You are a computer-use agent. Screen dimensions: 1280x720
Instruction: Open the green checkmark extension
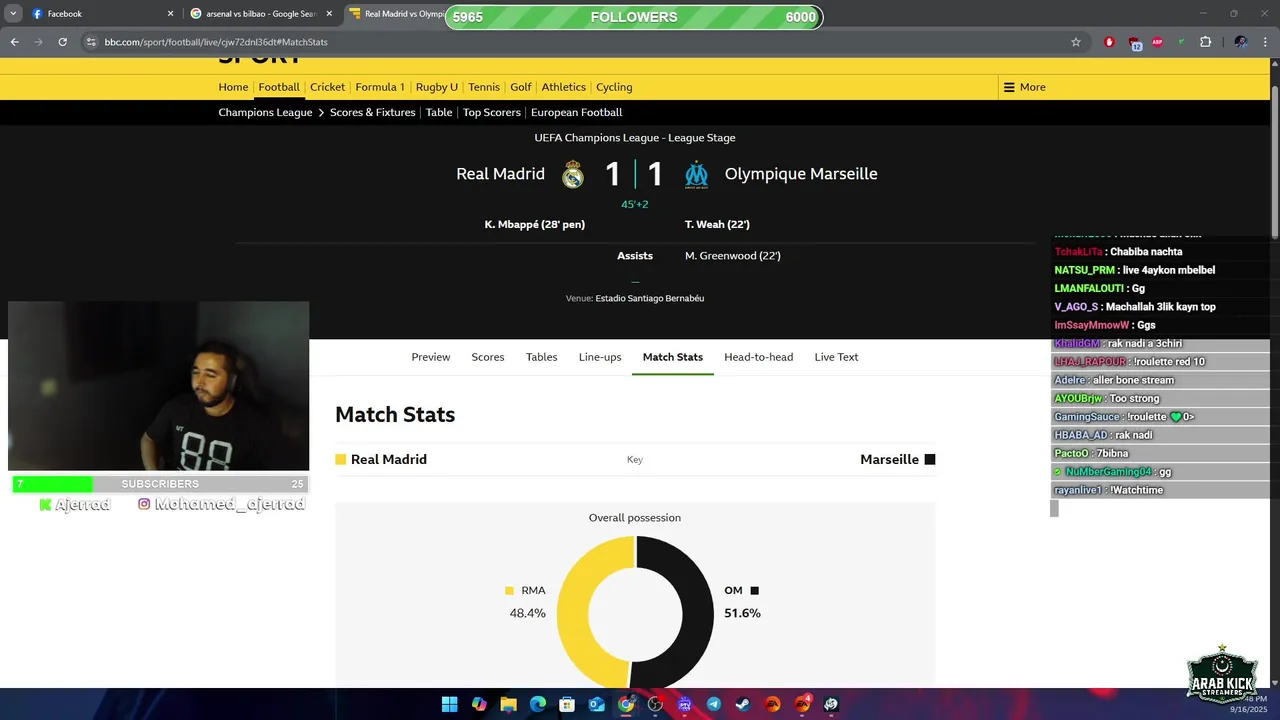coord(1181,42)
